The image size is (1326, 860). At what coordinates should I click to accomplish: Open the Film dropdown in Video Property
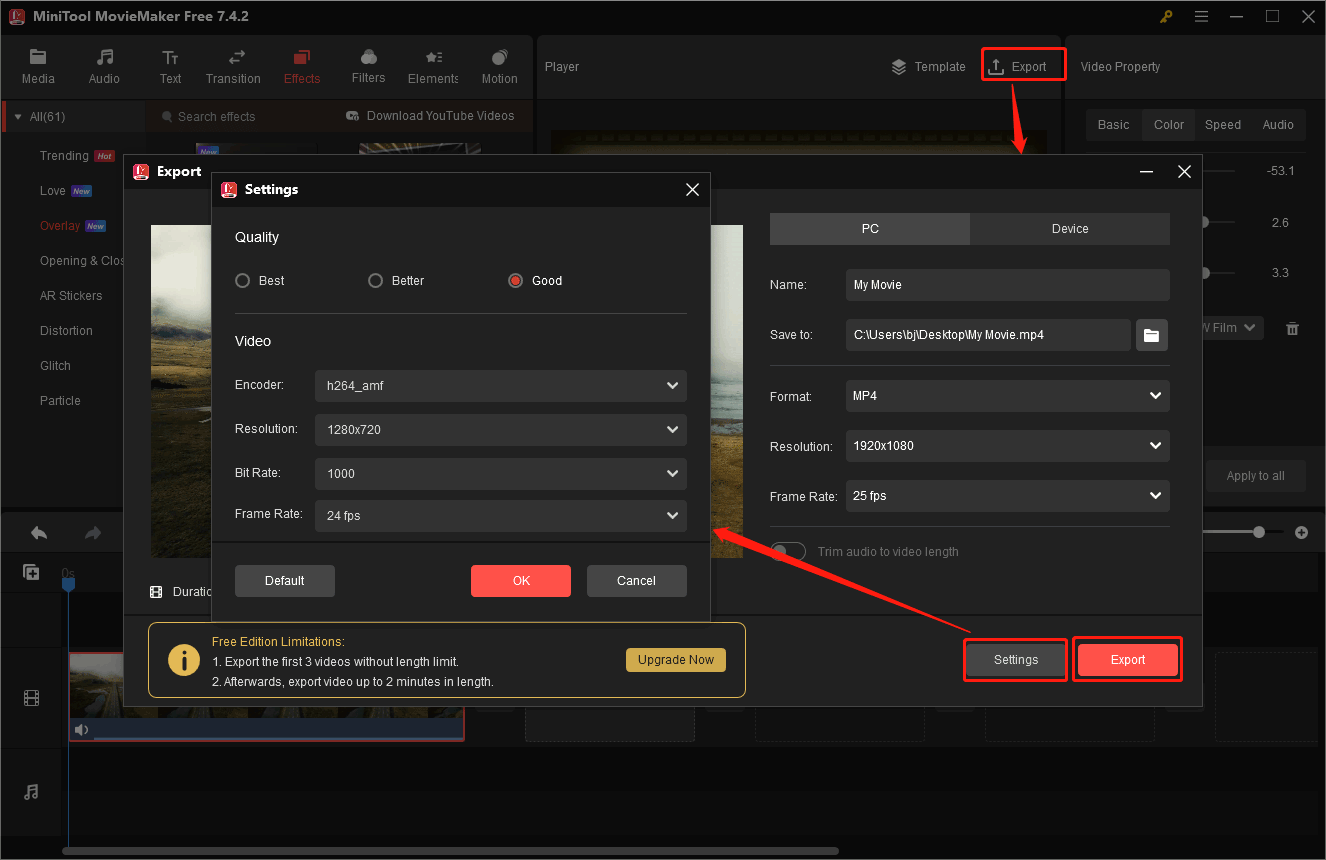(x=1235, y=328)
